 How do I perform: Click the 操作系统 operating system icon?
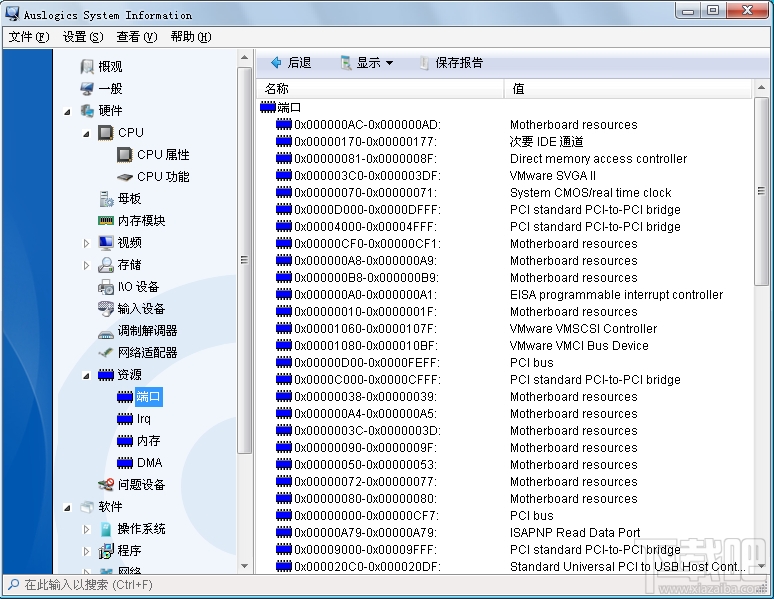tap(106, 529)
